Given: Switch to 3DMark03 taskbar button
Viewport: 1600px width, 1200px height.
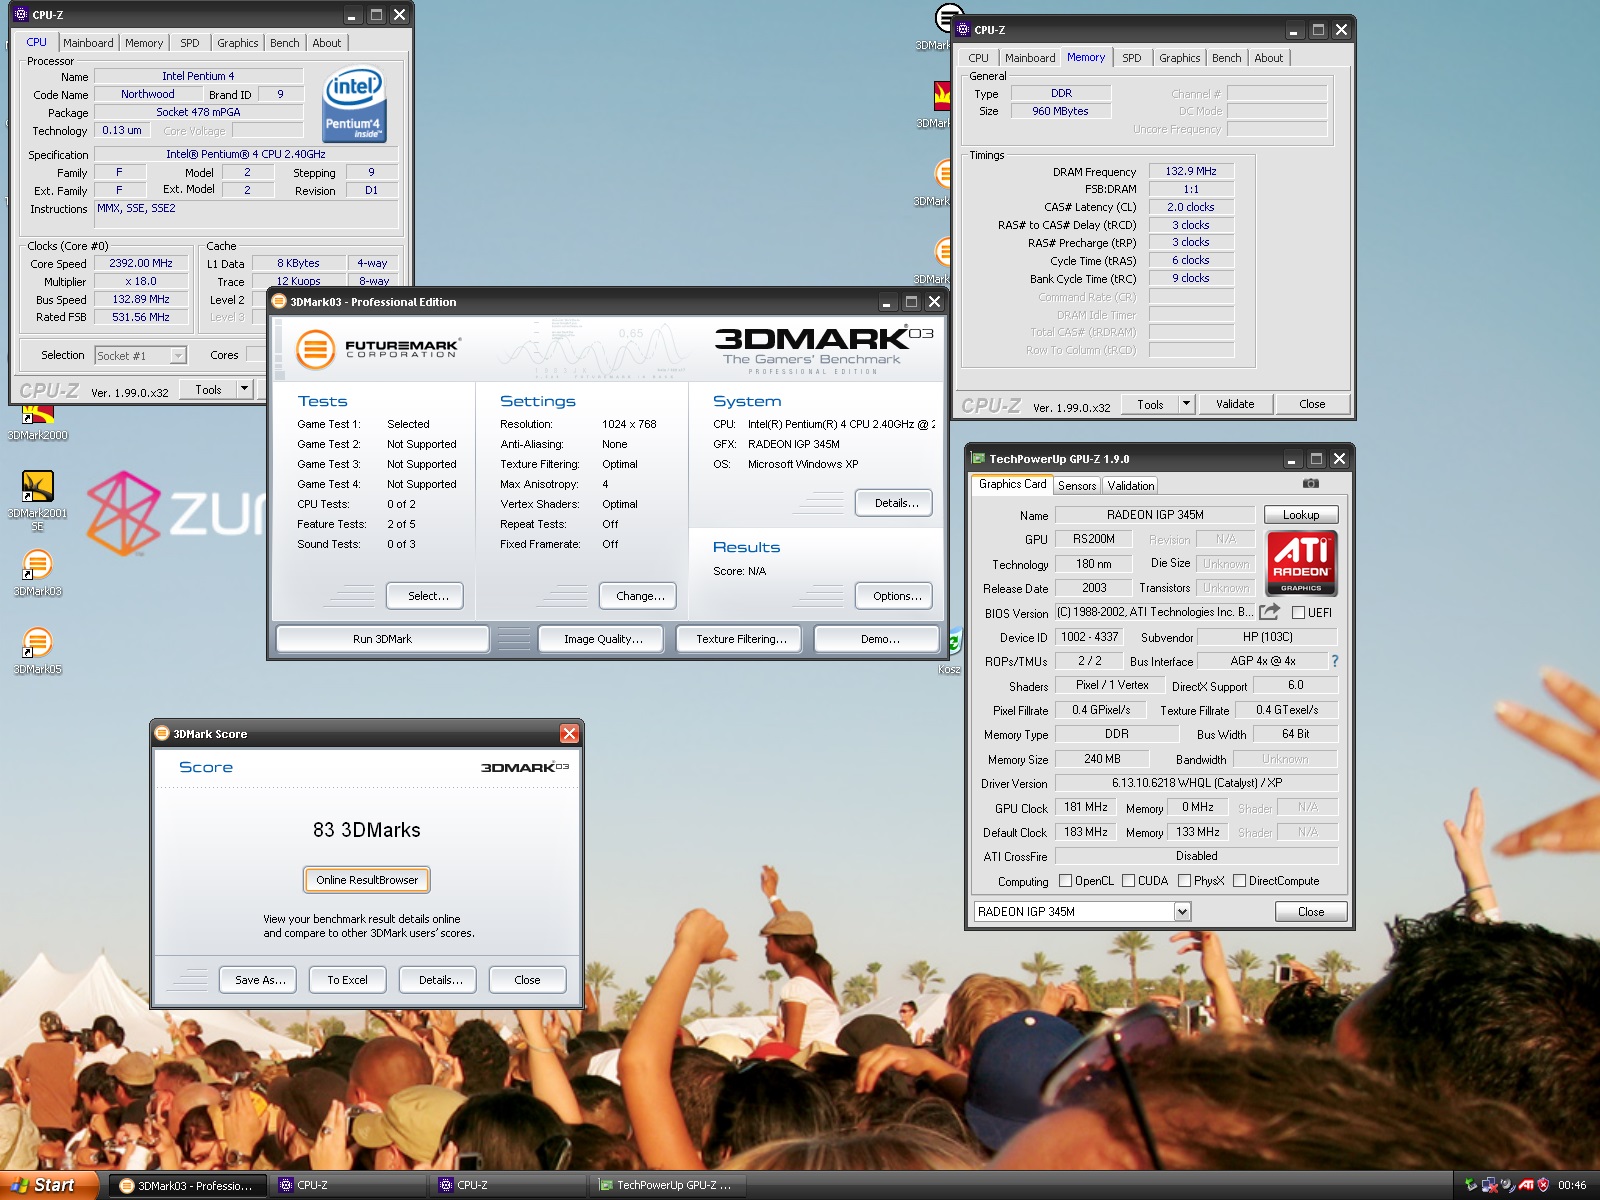Looking at the screenshot, I should click(x=188, y=1185).
